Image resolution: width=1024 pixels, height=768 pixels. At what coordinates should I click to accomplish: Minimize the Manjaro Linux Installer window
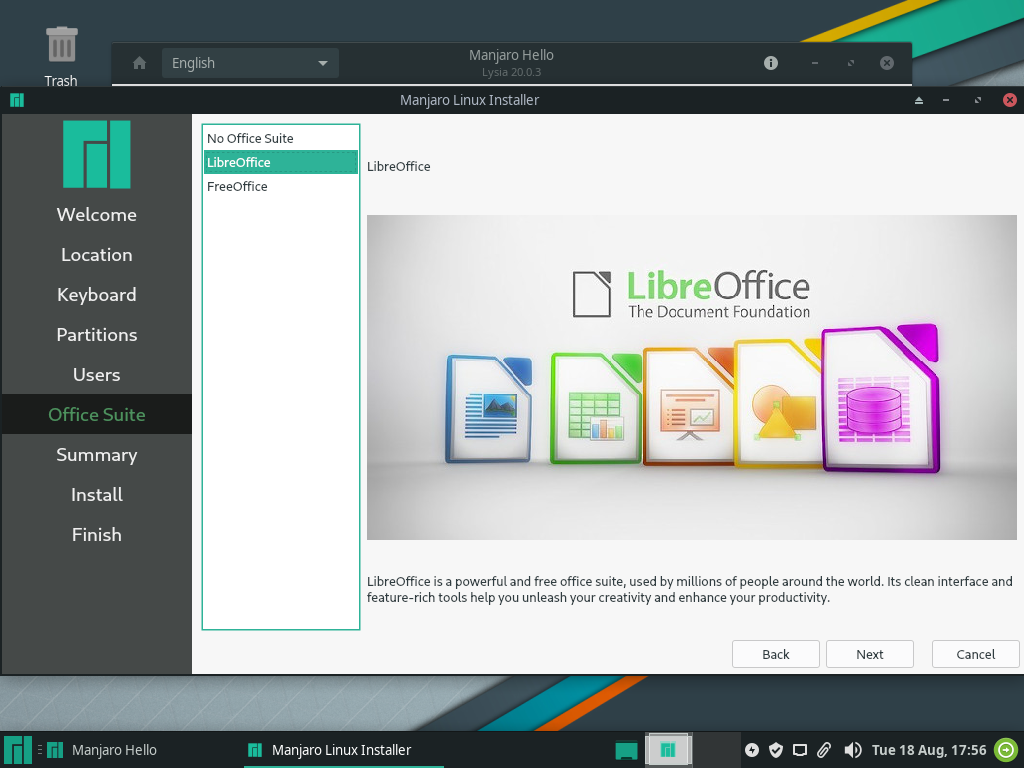[x=946, y=100]
